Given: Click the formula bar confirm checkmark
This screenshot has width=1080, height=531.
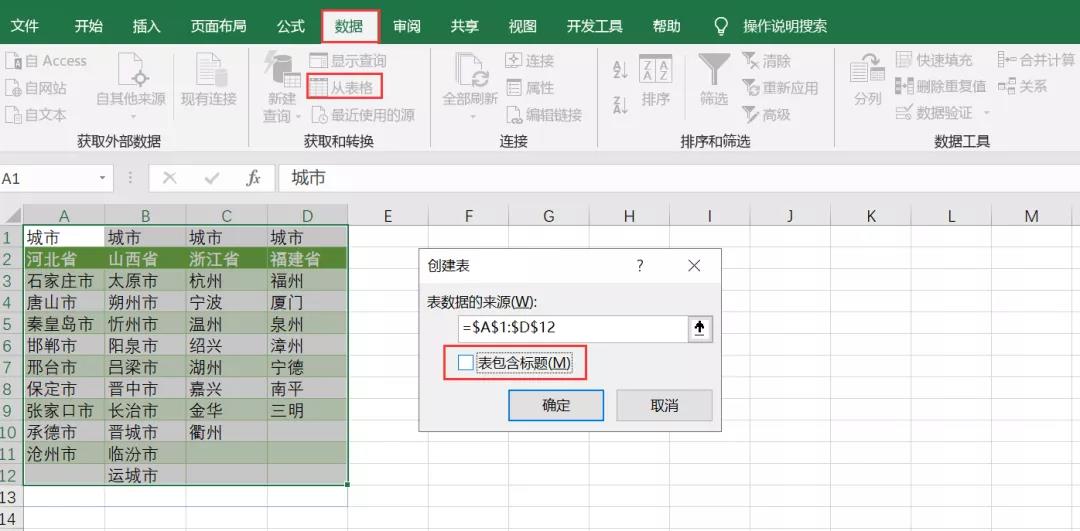Looking at the screenshot, I should (212, 178).
